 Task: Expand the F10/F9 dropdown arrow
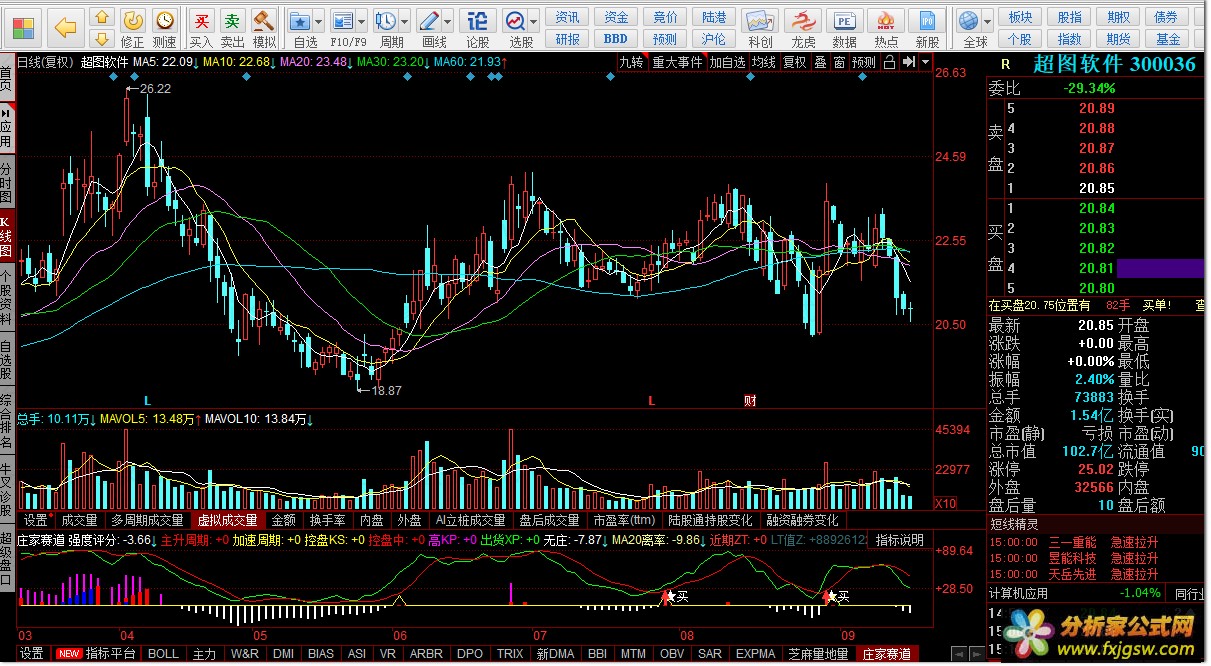pos(360,20)
